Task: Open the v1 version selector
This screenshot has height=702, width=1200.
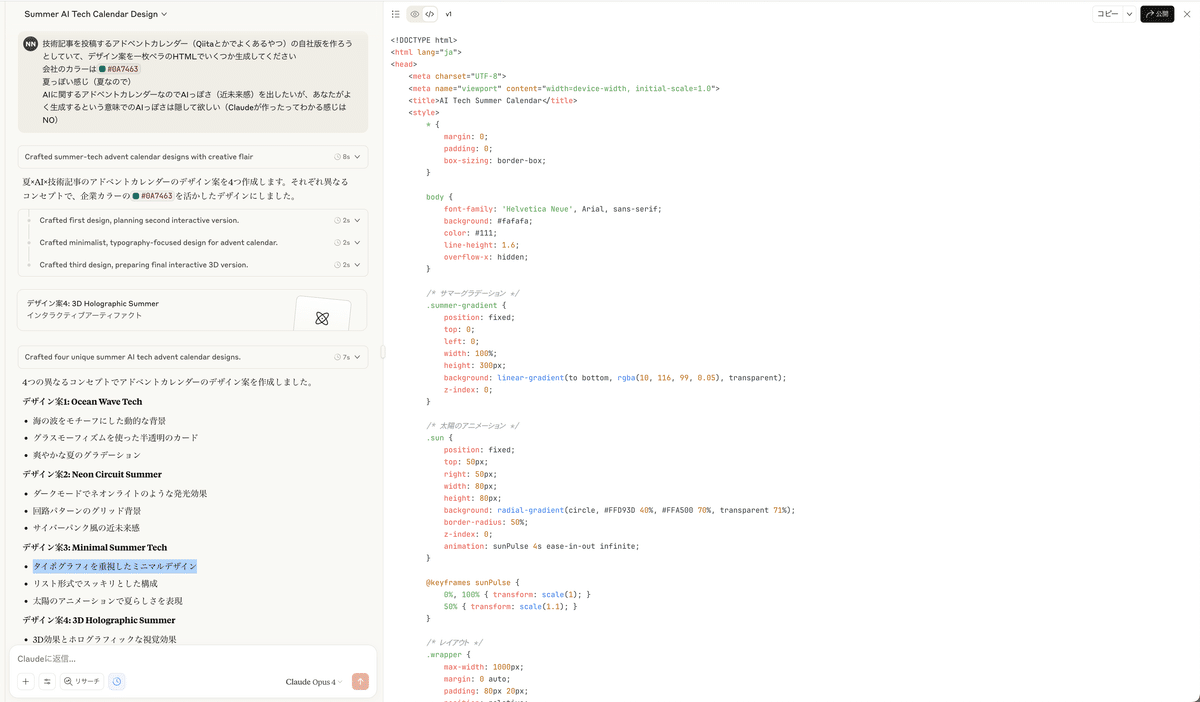Action: [449, 14]
